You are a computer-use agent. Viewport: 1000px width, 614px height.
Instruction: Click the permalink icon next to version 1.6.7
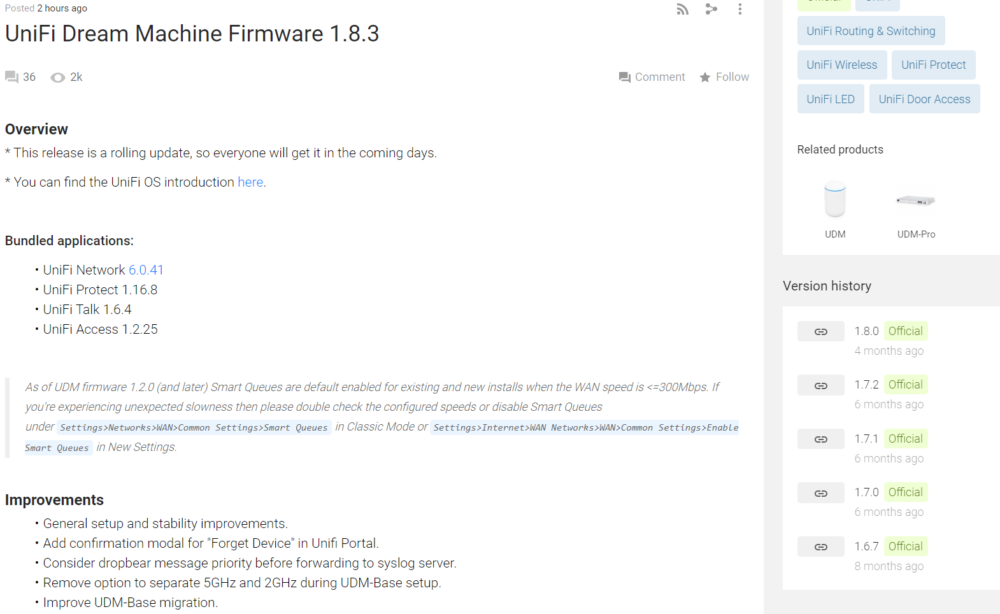click(820, 546)
